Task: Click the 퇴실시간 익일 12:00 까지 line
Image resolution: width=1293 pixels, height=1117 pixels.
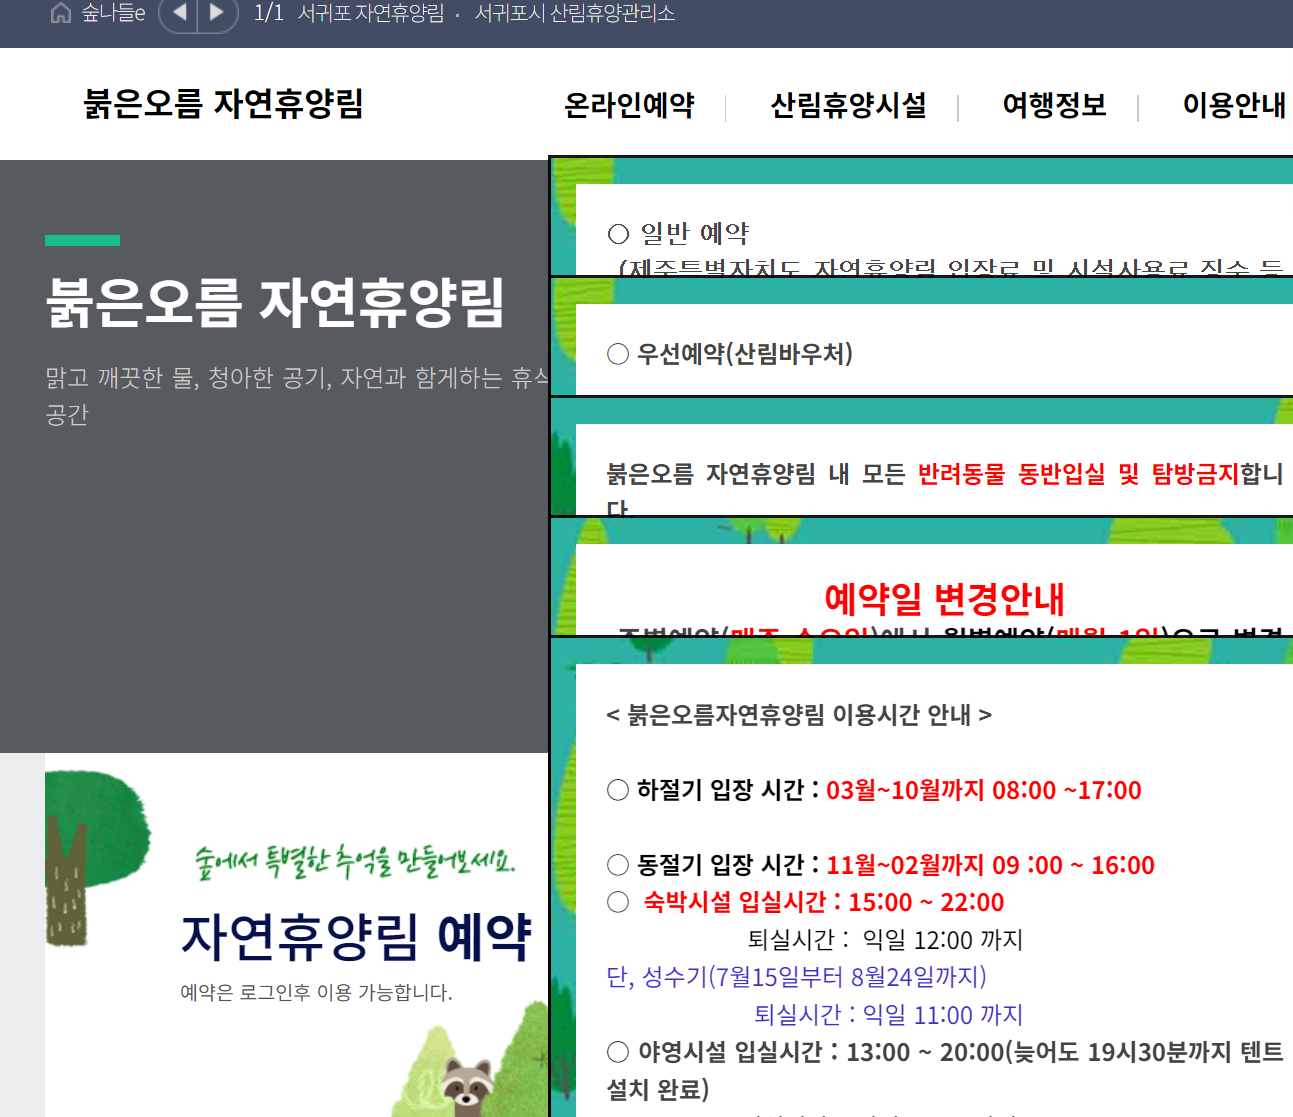Action: tap(885, 940)
